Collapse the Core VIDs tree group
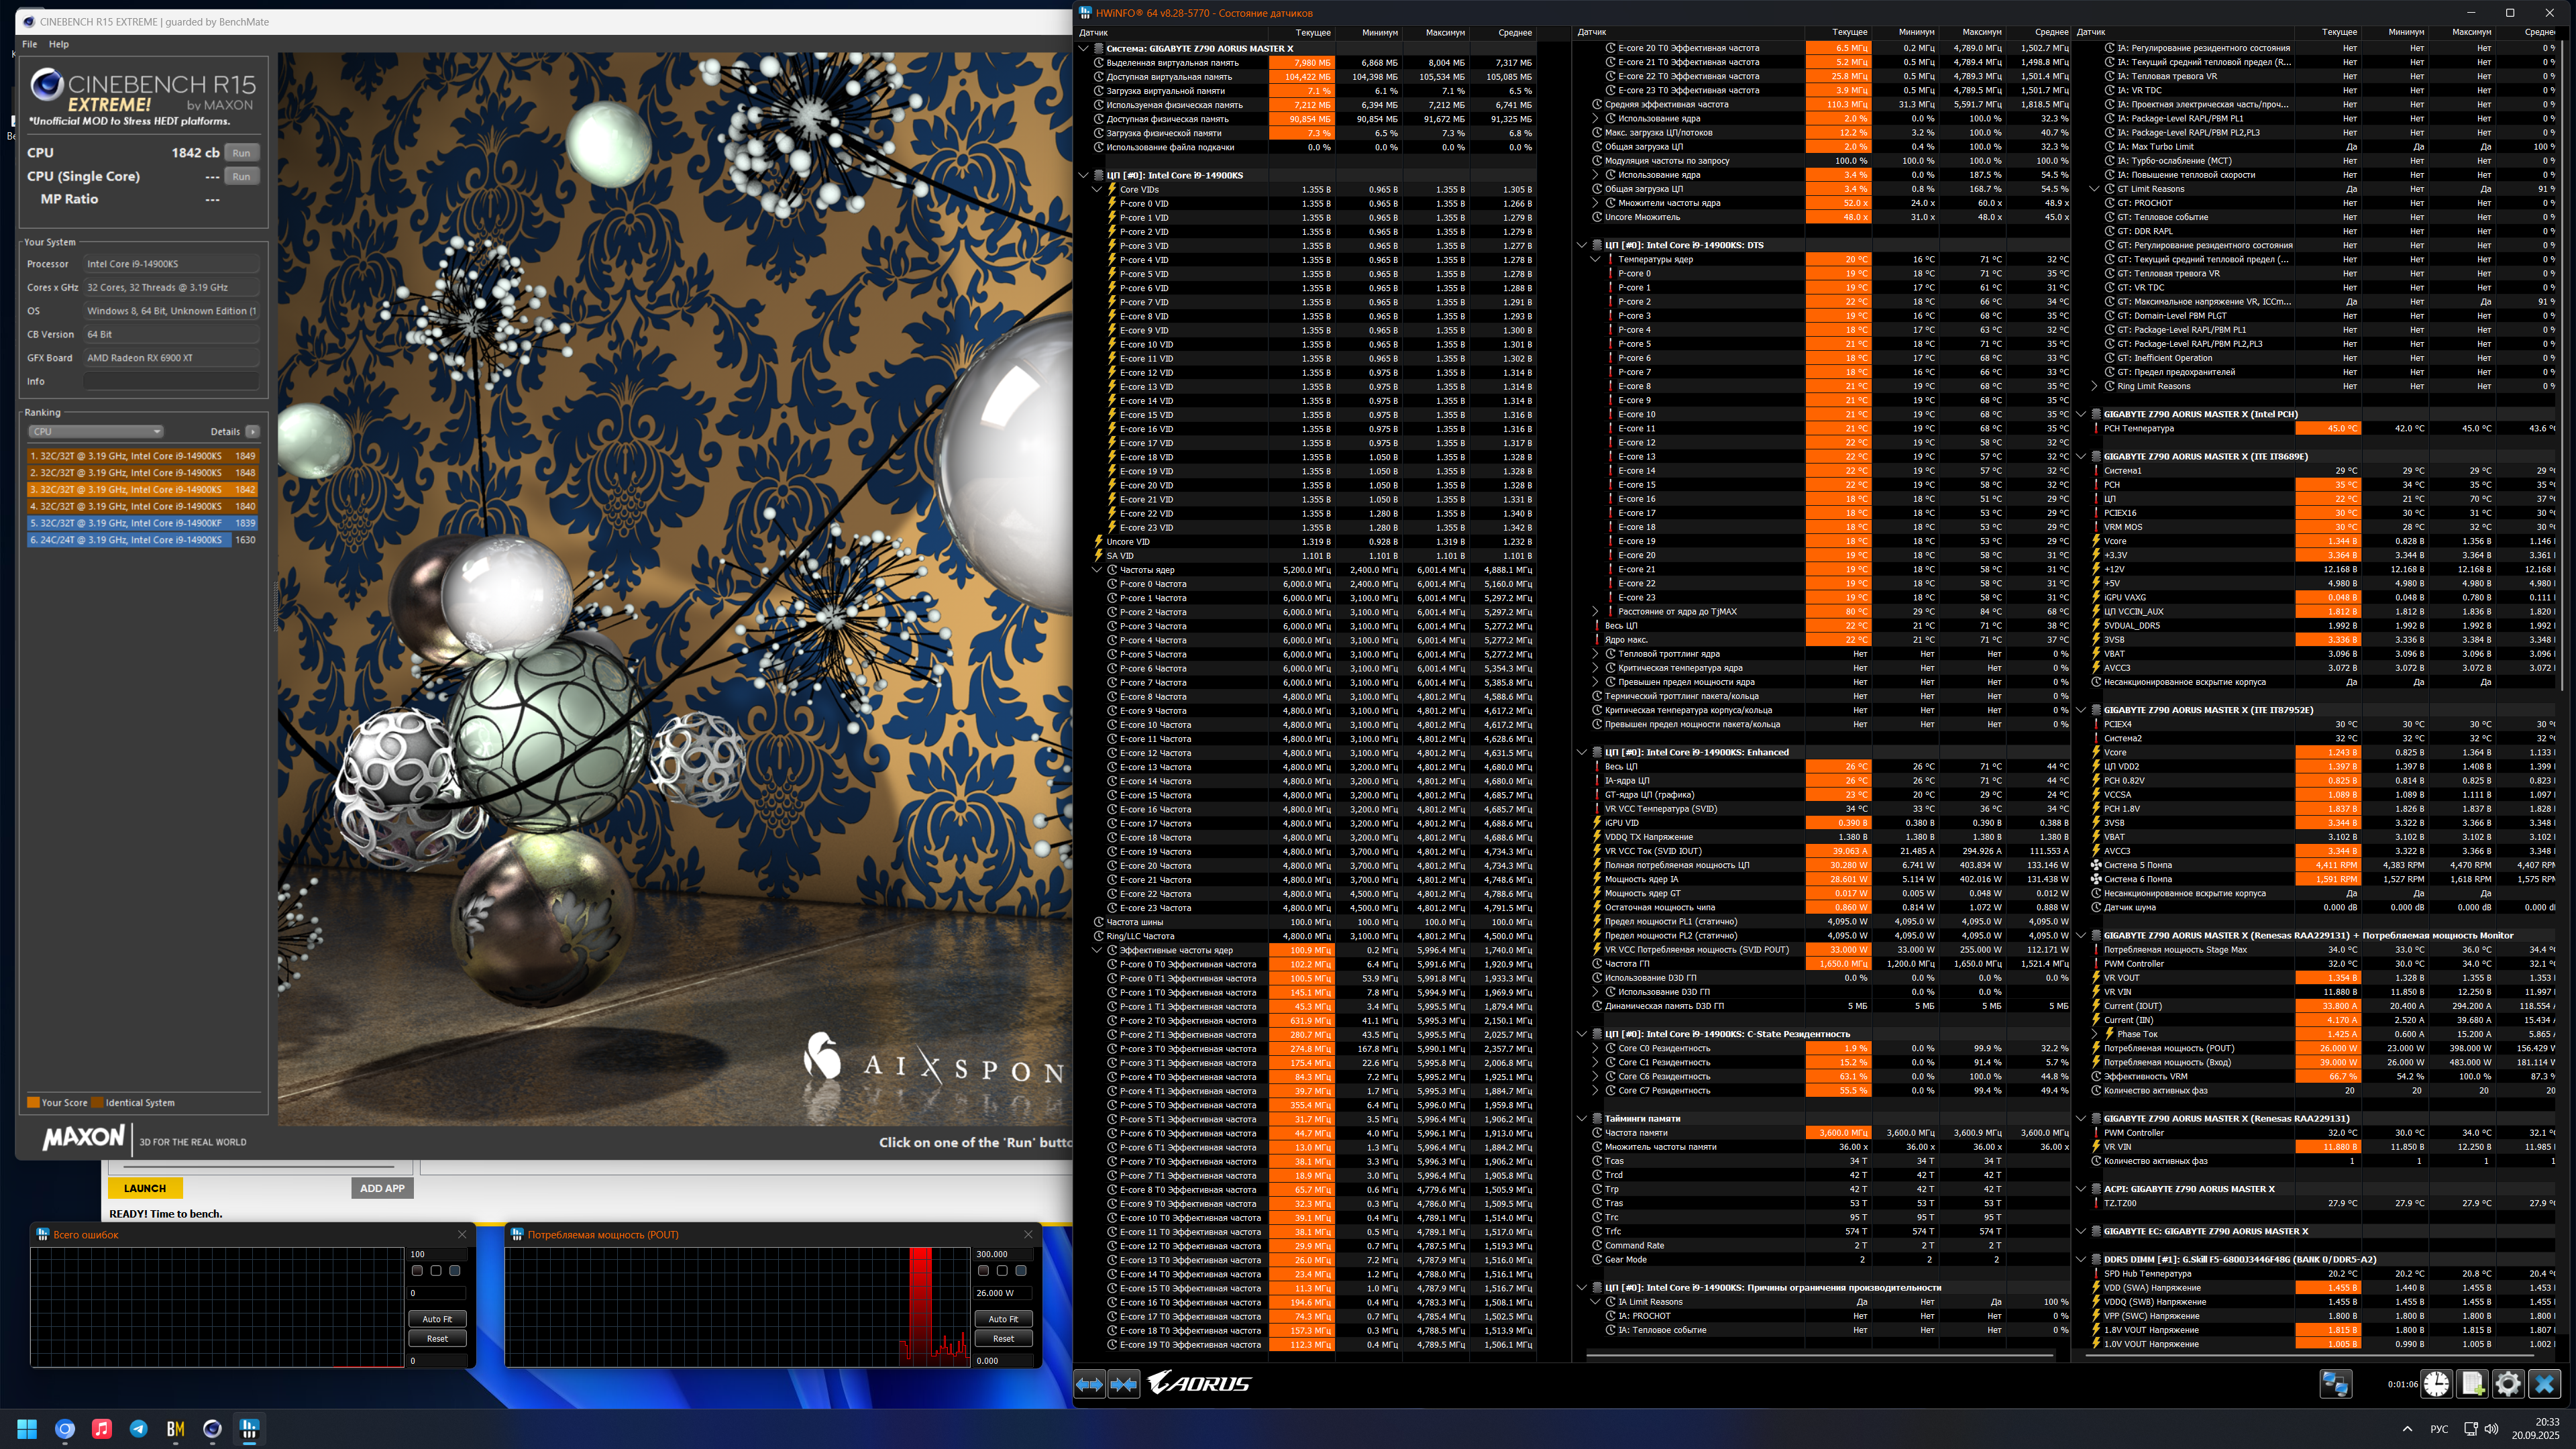The height and width of the screenshot is (1449, 2576). click(1097, 189)
